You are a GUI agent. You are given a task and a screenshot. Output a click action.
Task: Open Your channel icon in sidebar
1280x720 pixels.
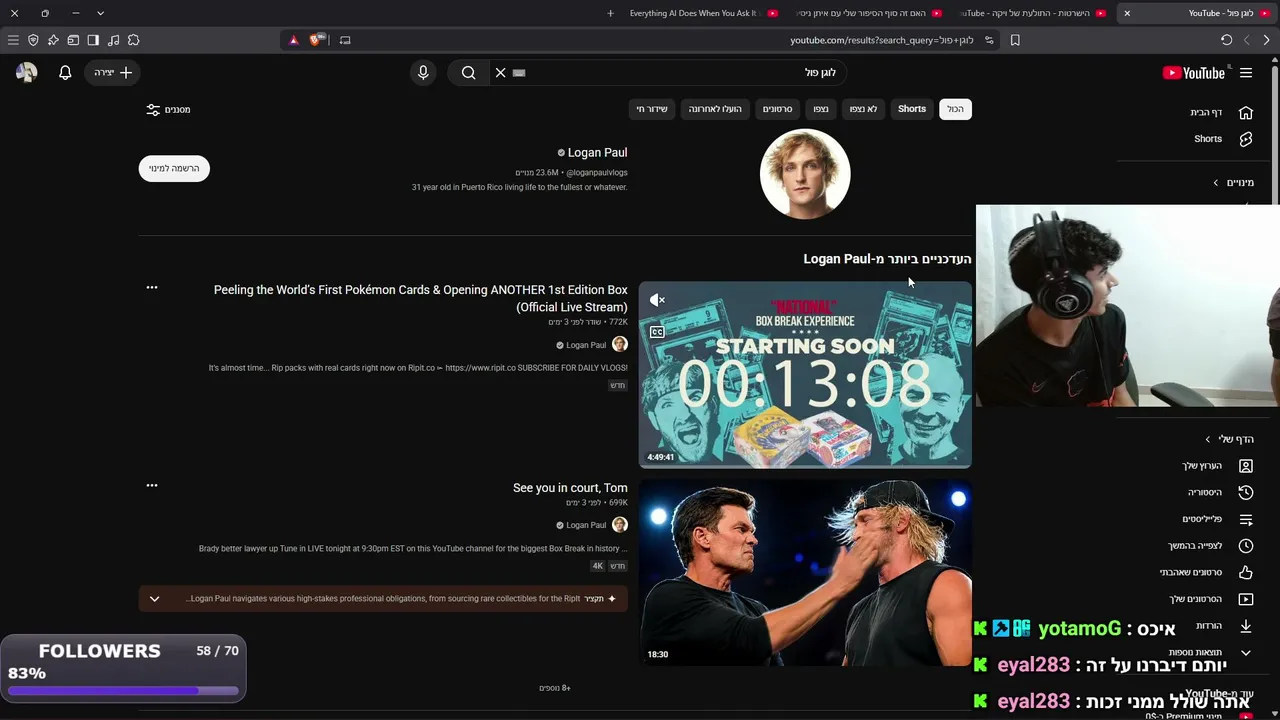click(x=1246, y=466)
